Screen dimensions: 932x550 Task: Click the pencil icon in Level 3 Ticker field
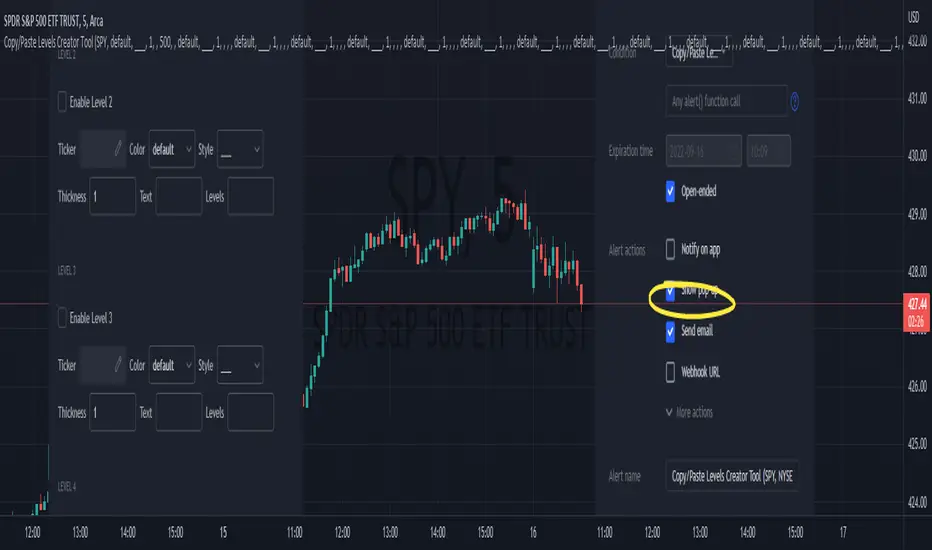click(117, 365)
